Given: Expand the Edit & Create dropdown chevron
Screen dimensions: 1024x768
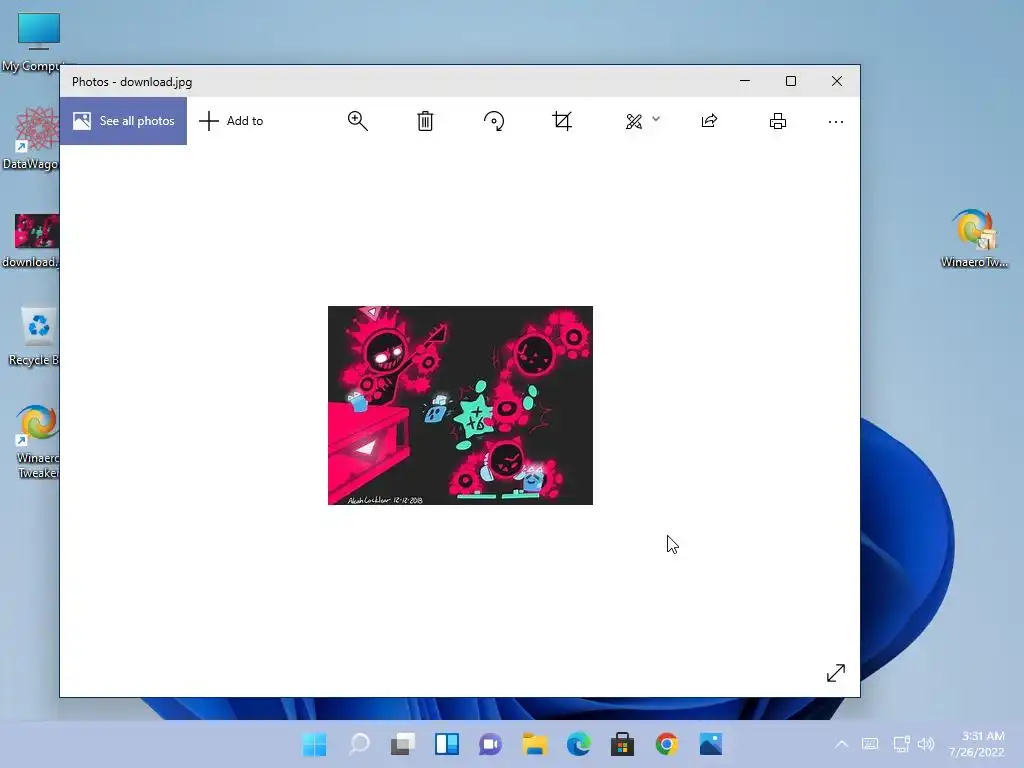Looking at the screenshot, I should [x=656, y=119].
